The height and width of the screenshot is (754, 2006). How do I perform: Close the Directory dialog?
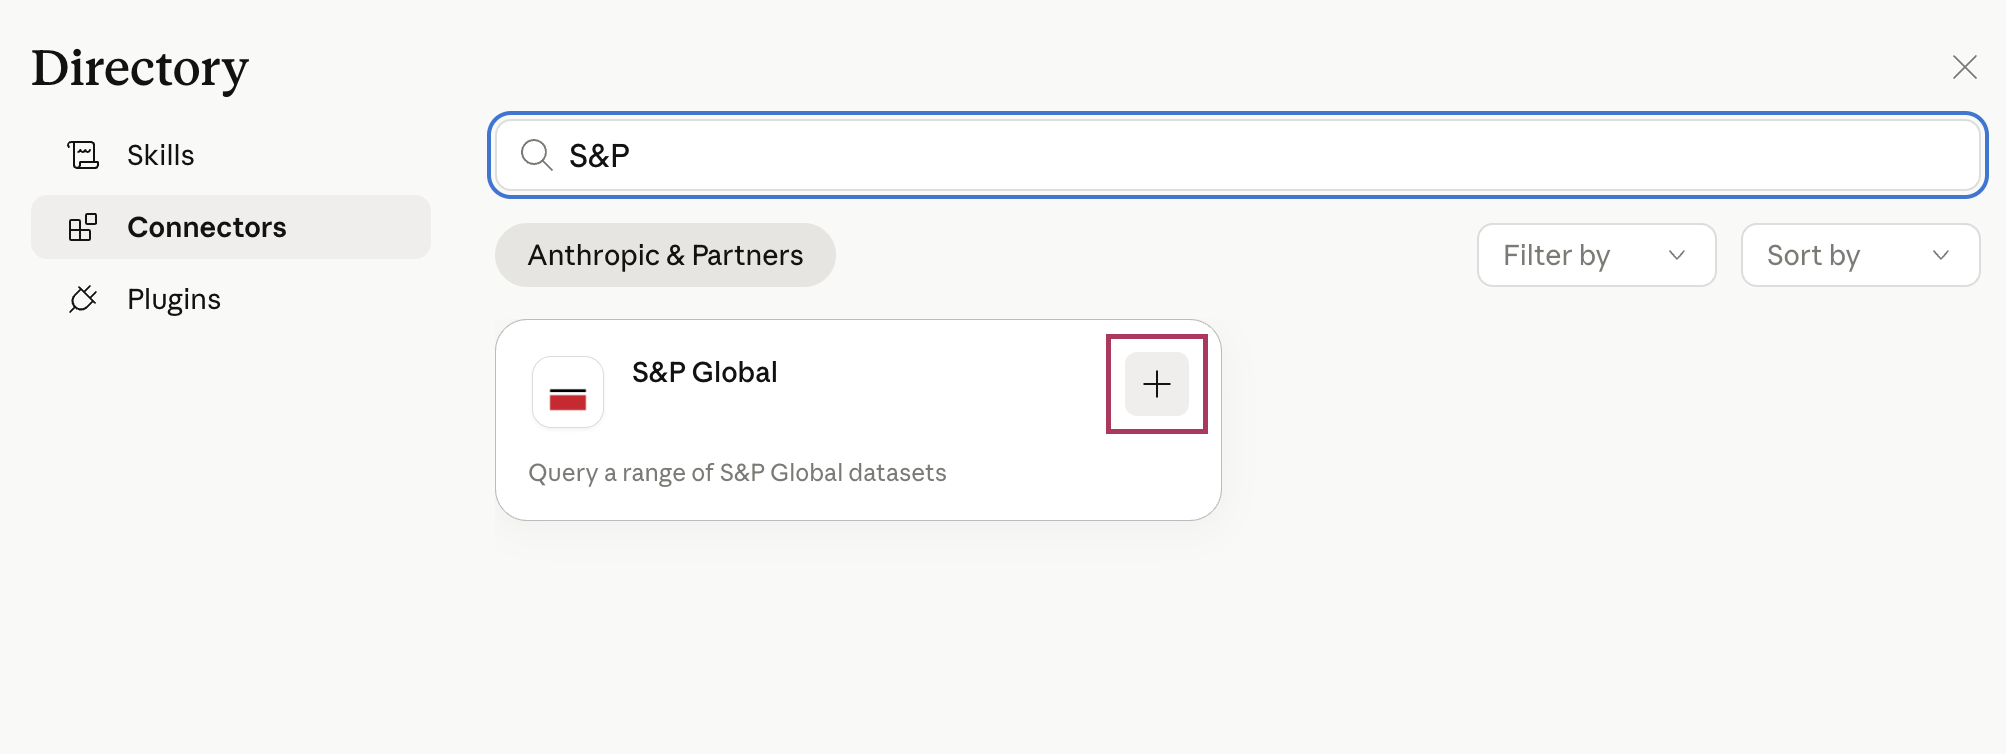(1964, 67)
